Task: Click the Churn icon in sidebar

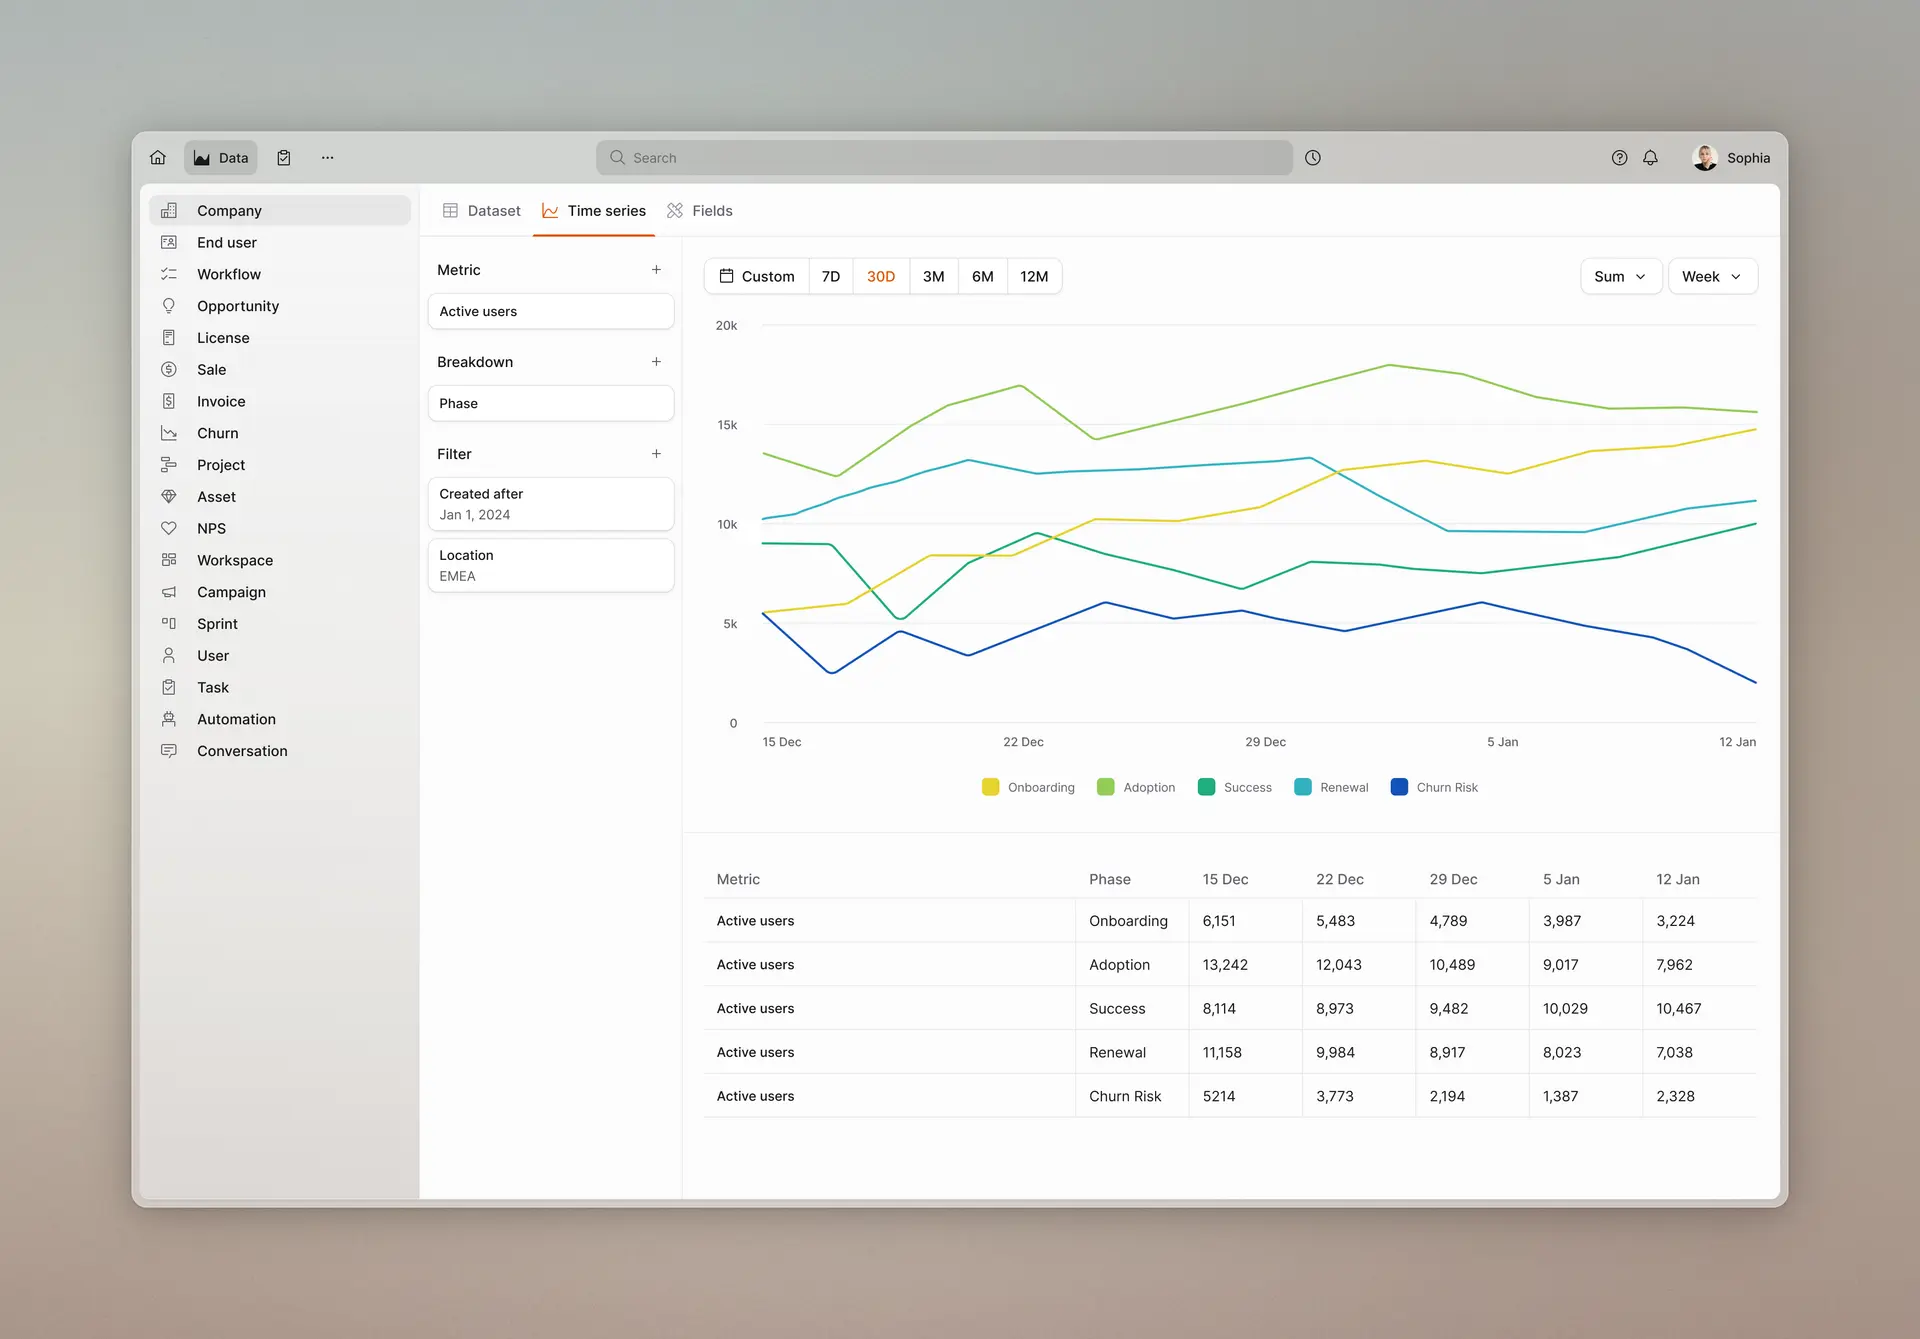Action: click(169, 433)
